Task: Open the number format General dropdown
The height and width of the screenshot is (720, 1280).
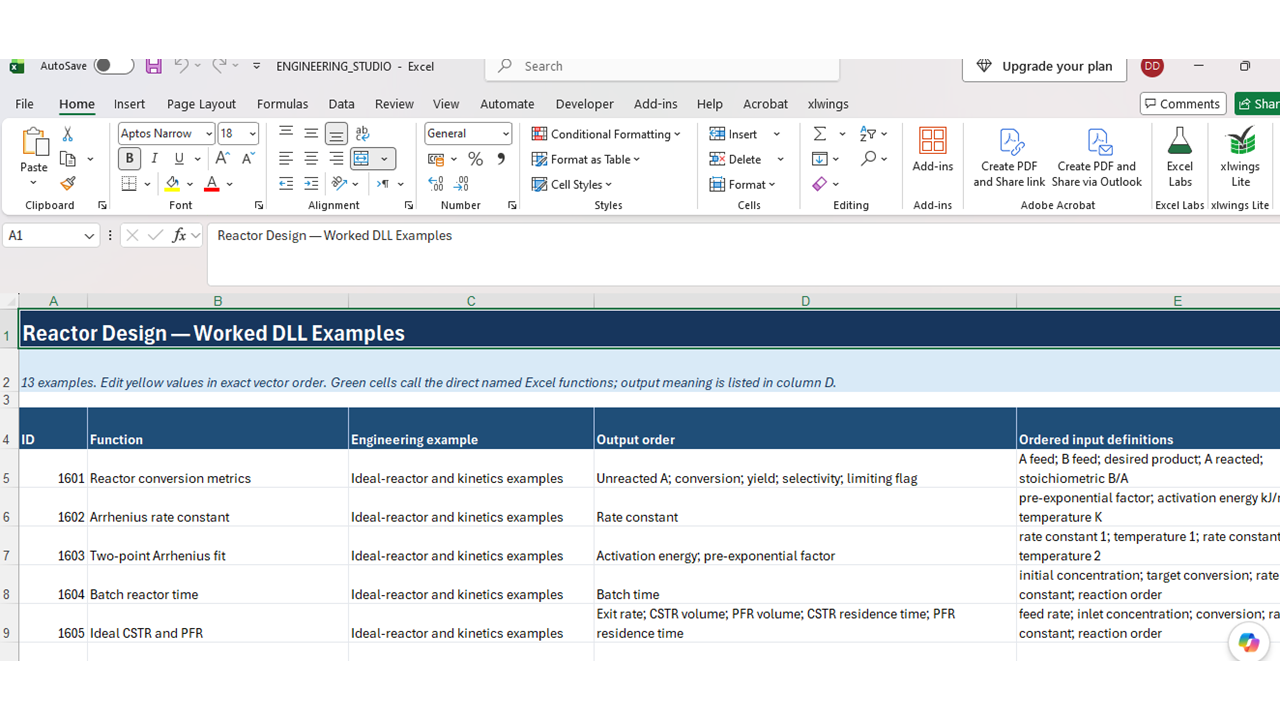Action: pyautogui.click(x=506, y=134)
